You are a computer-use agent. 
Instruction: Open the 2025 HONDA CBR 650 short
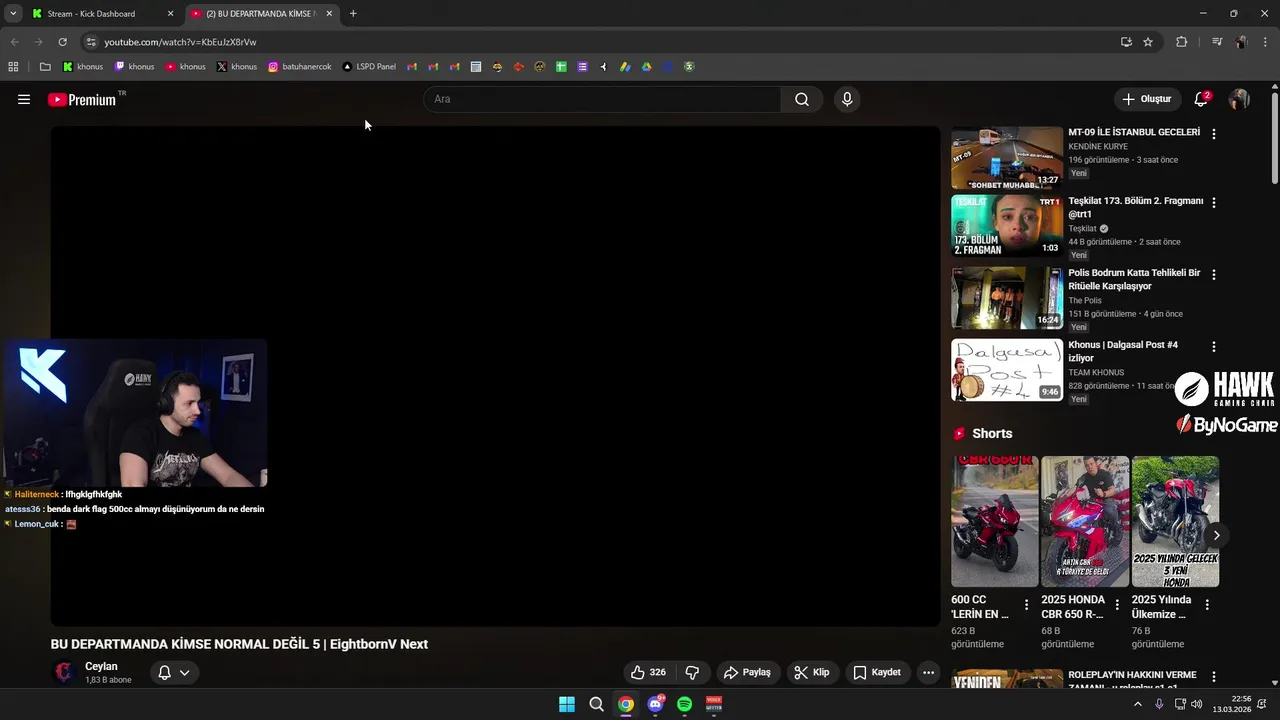[1085, 521]
